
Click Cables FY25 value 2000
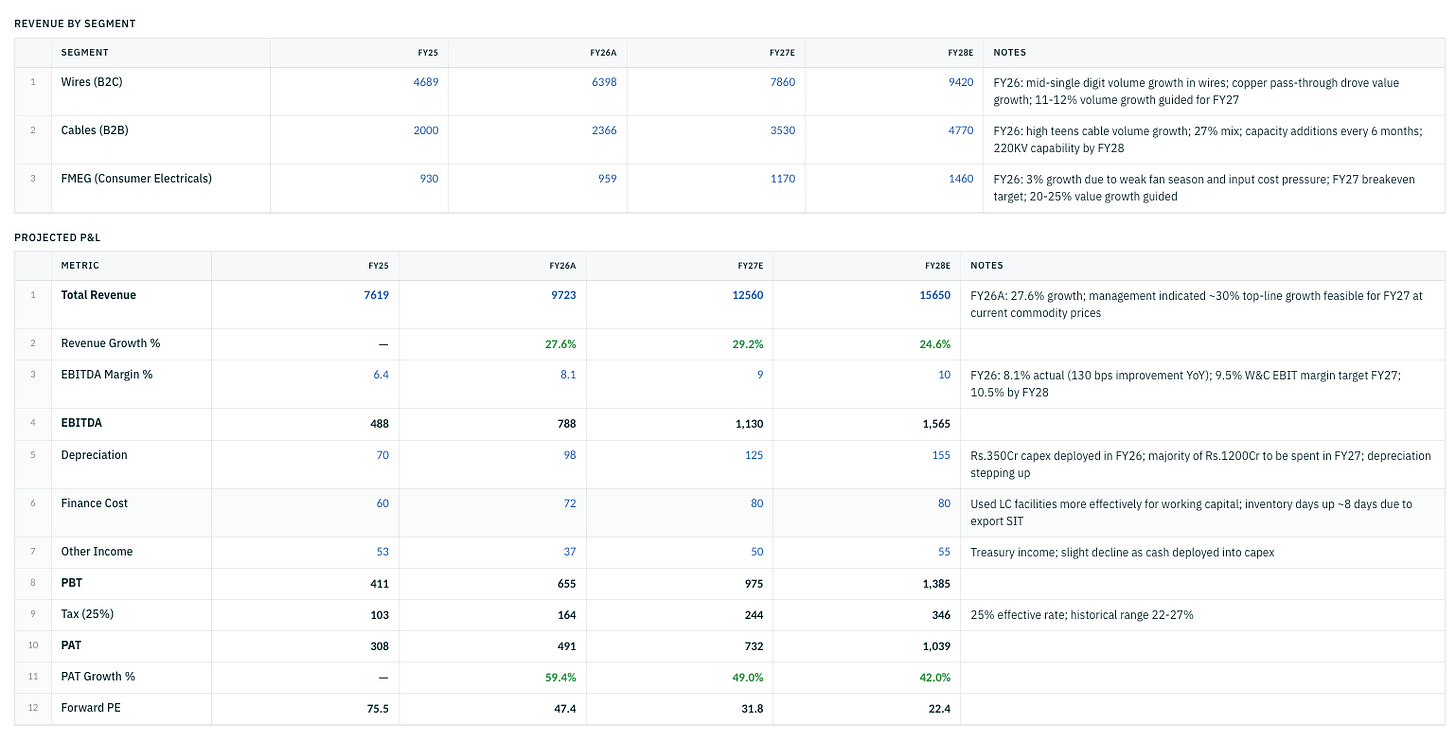[426, 130]
